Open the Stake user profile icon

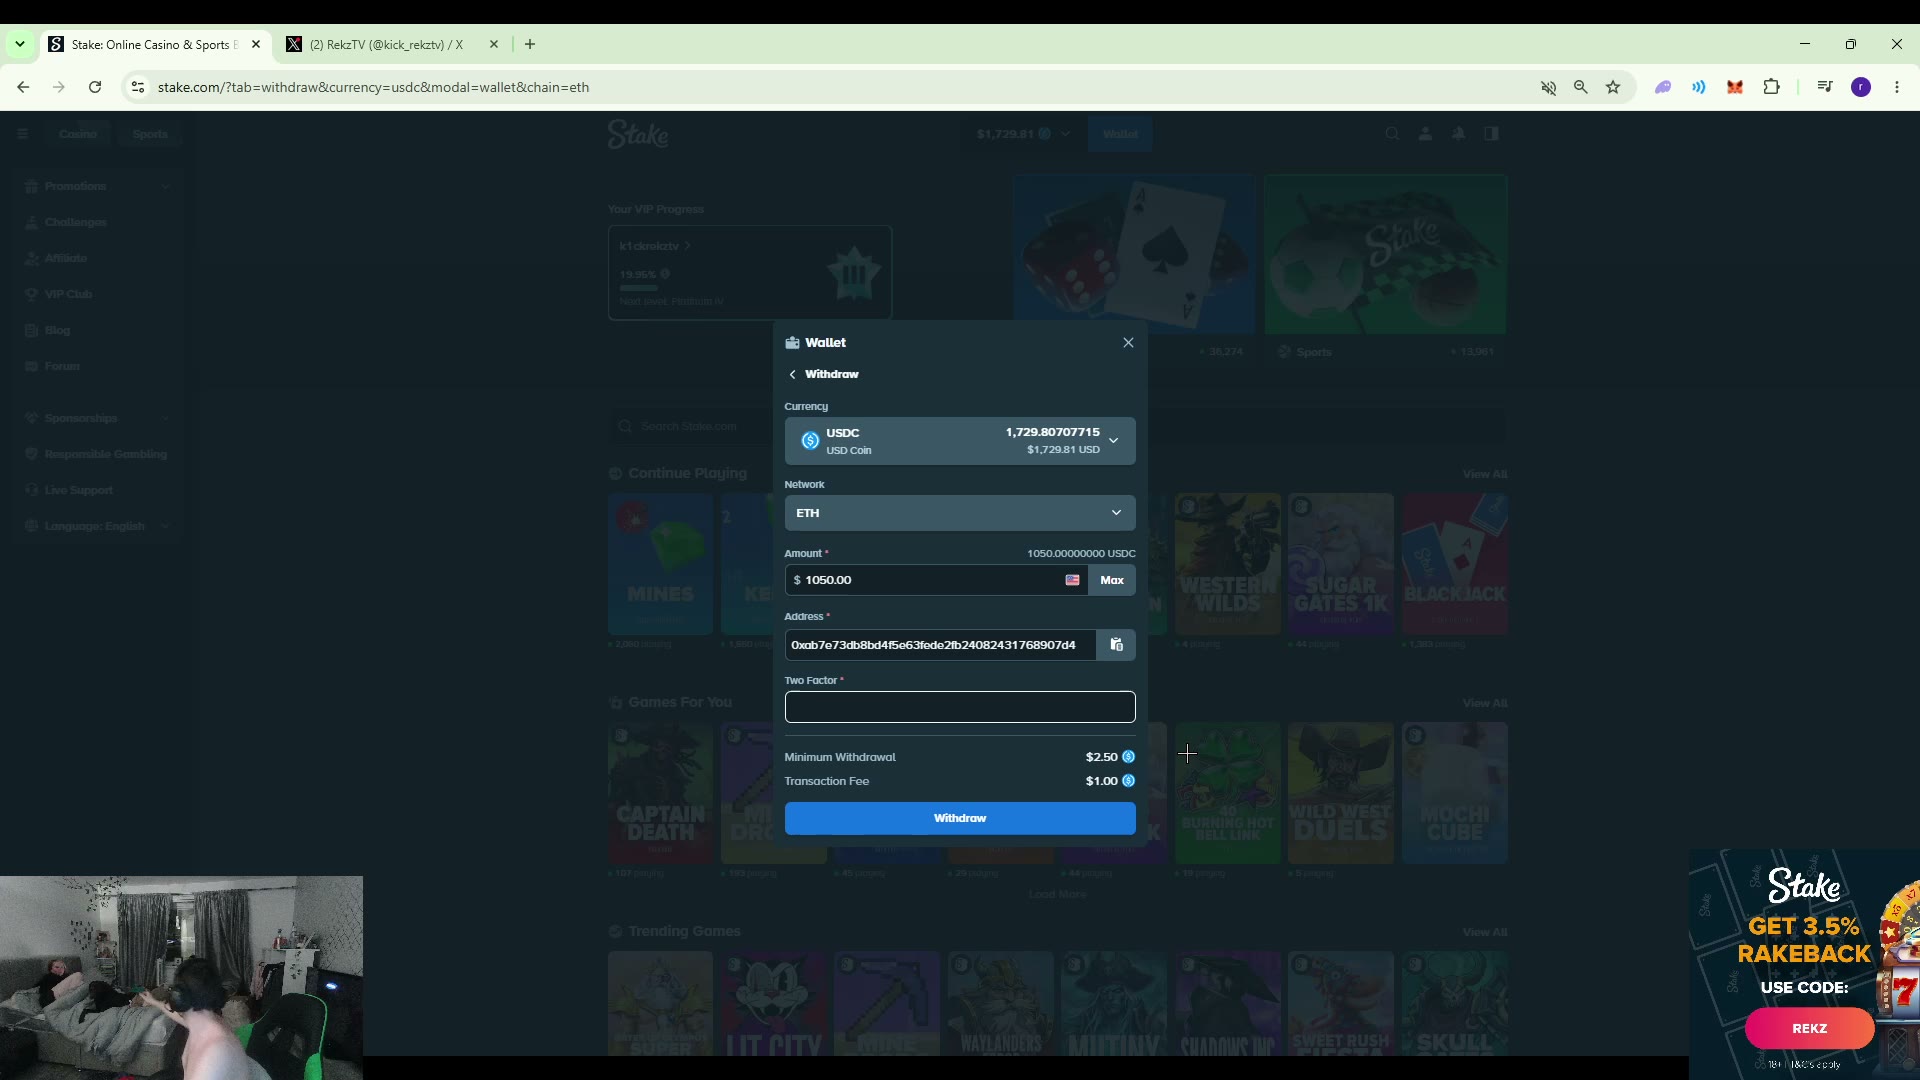click(1425, 134)
